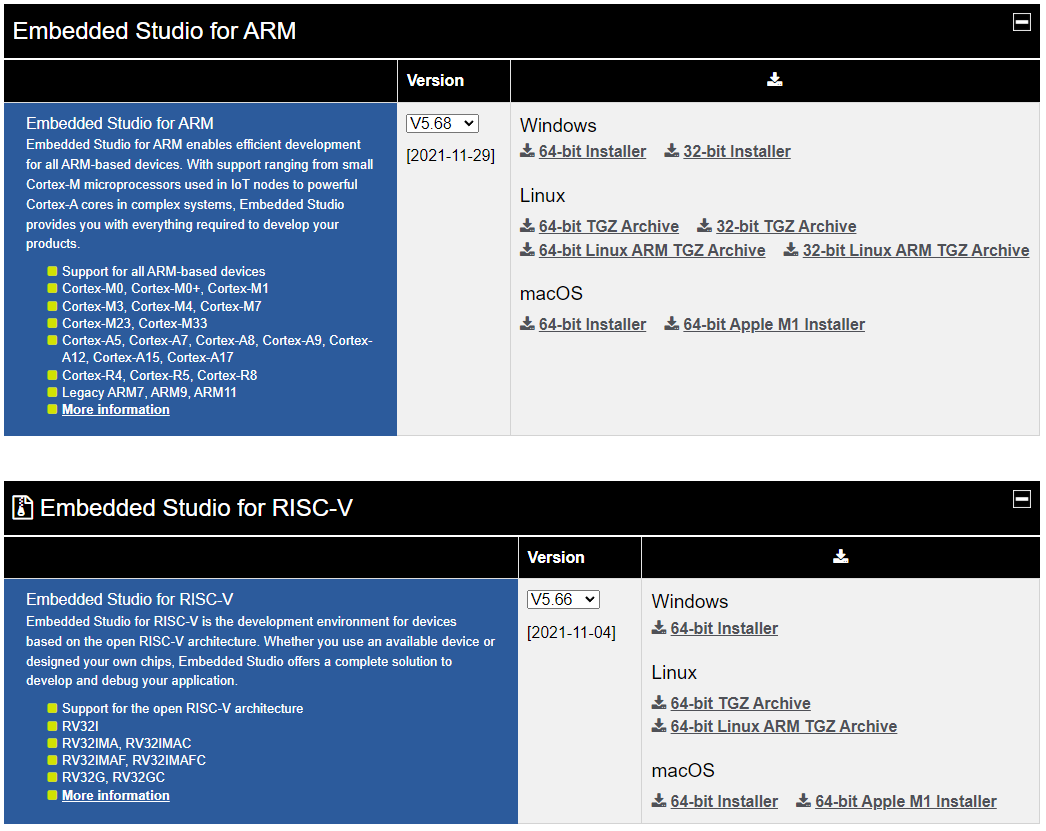Click the Version header in ARM table
The width and height of the screenshot is (1046, 831).
coord(435,81)
